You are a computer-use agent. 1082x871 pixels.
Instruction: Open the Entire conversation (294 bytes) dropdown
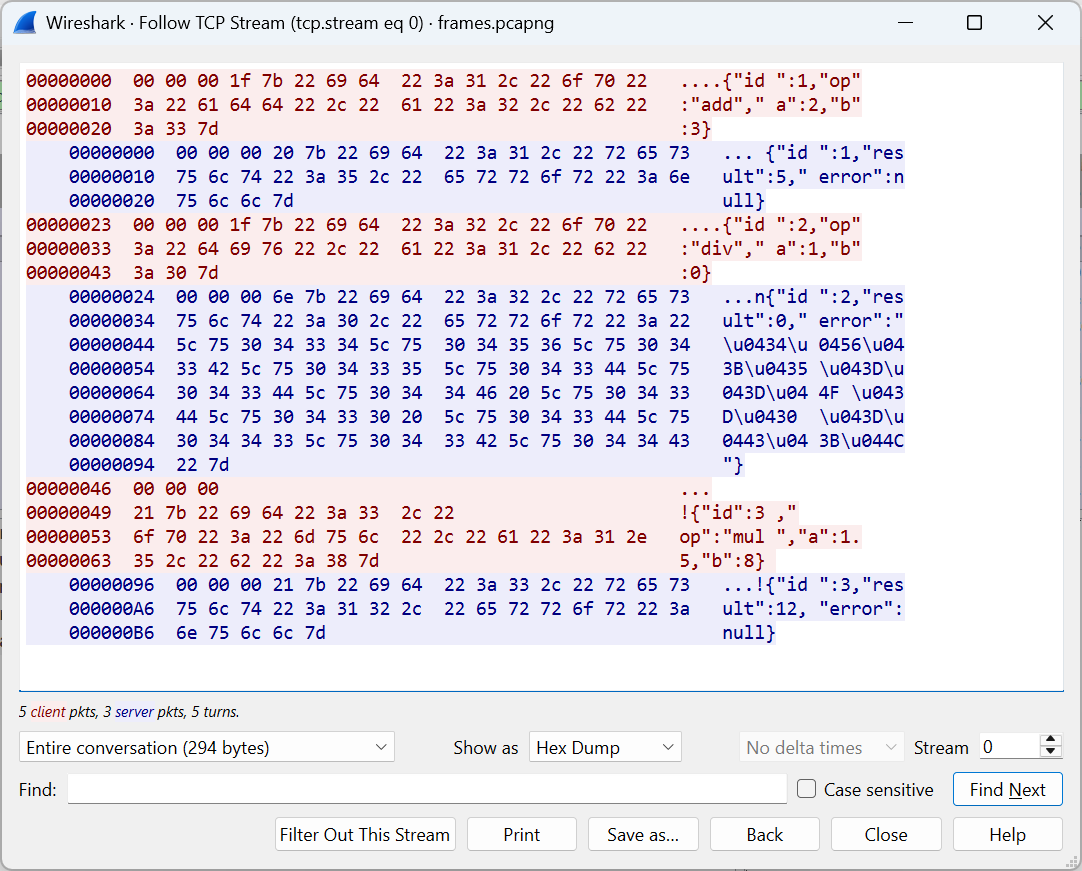click(x=206, y=747)
